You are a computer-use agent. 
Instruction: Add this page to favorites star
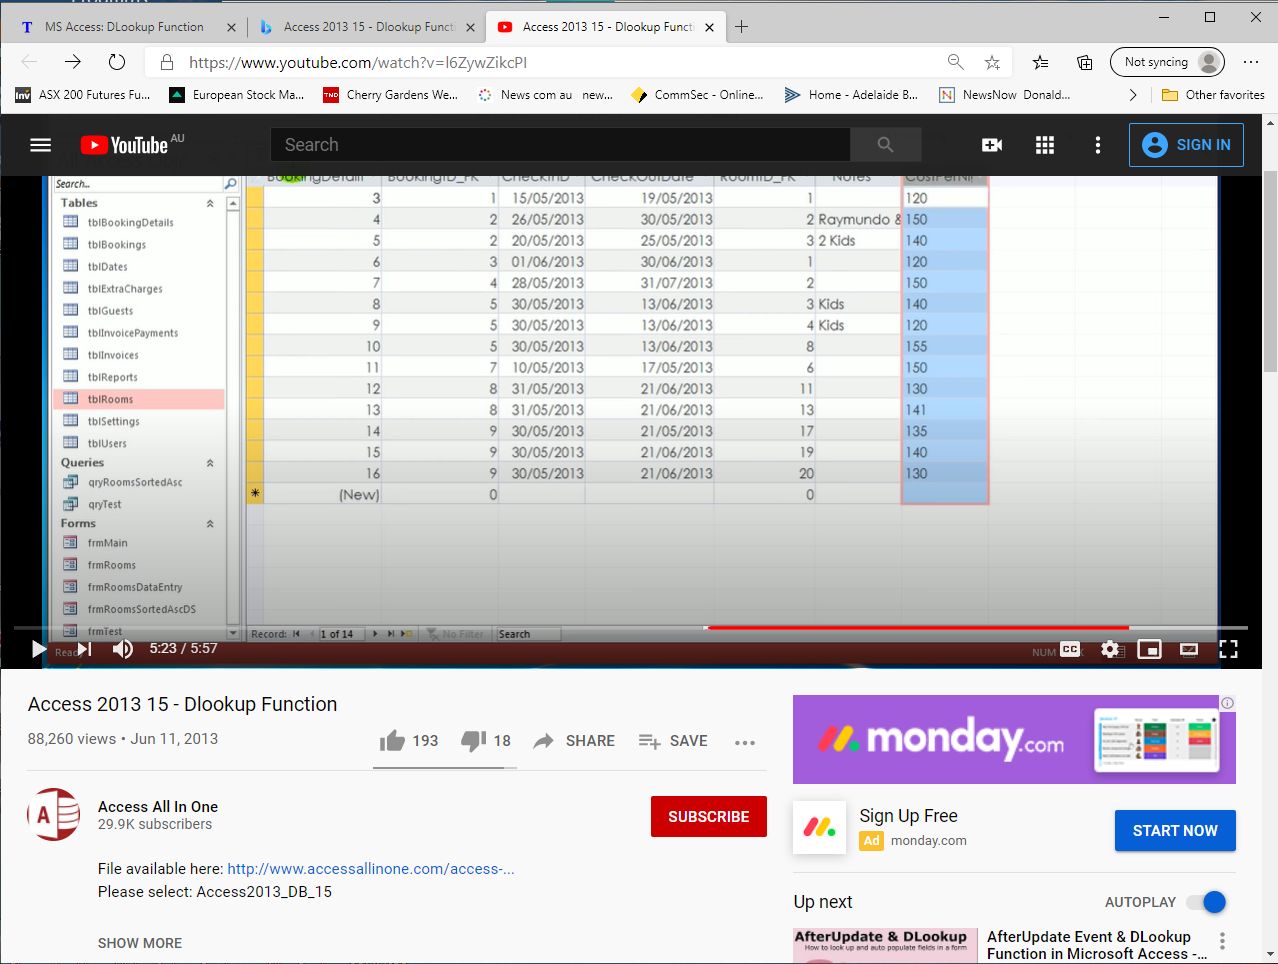[992, 62]
